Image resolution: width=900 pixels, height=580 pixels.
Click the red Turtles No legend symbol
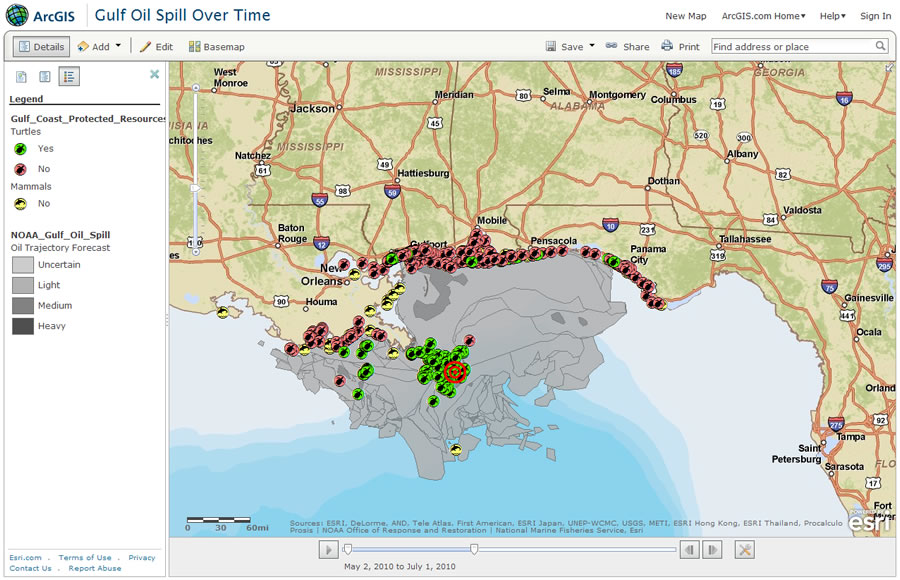coord(20,169)
